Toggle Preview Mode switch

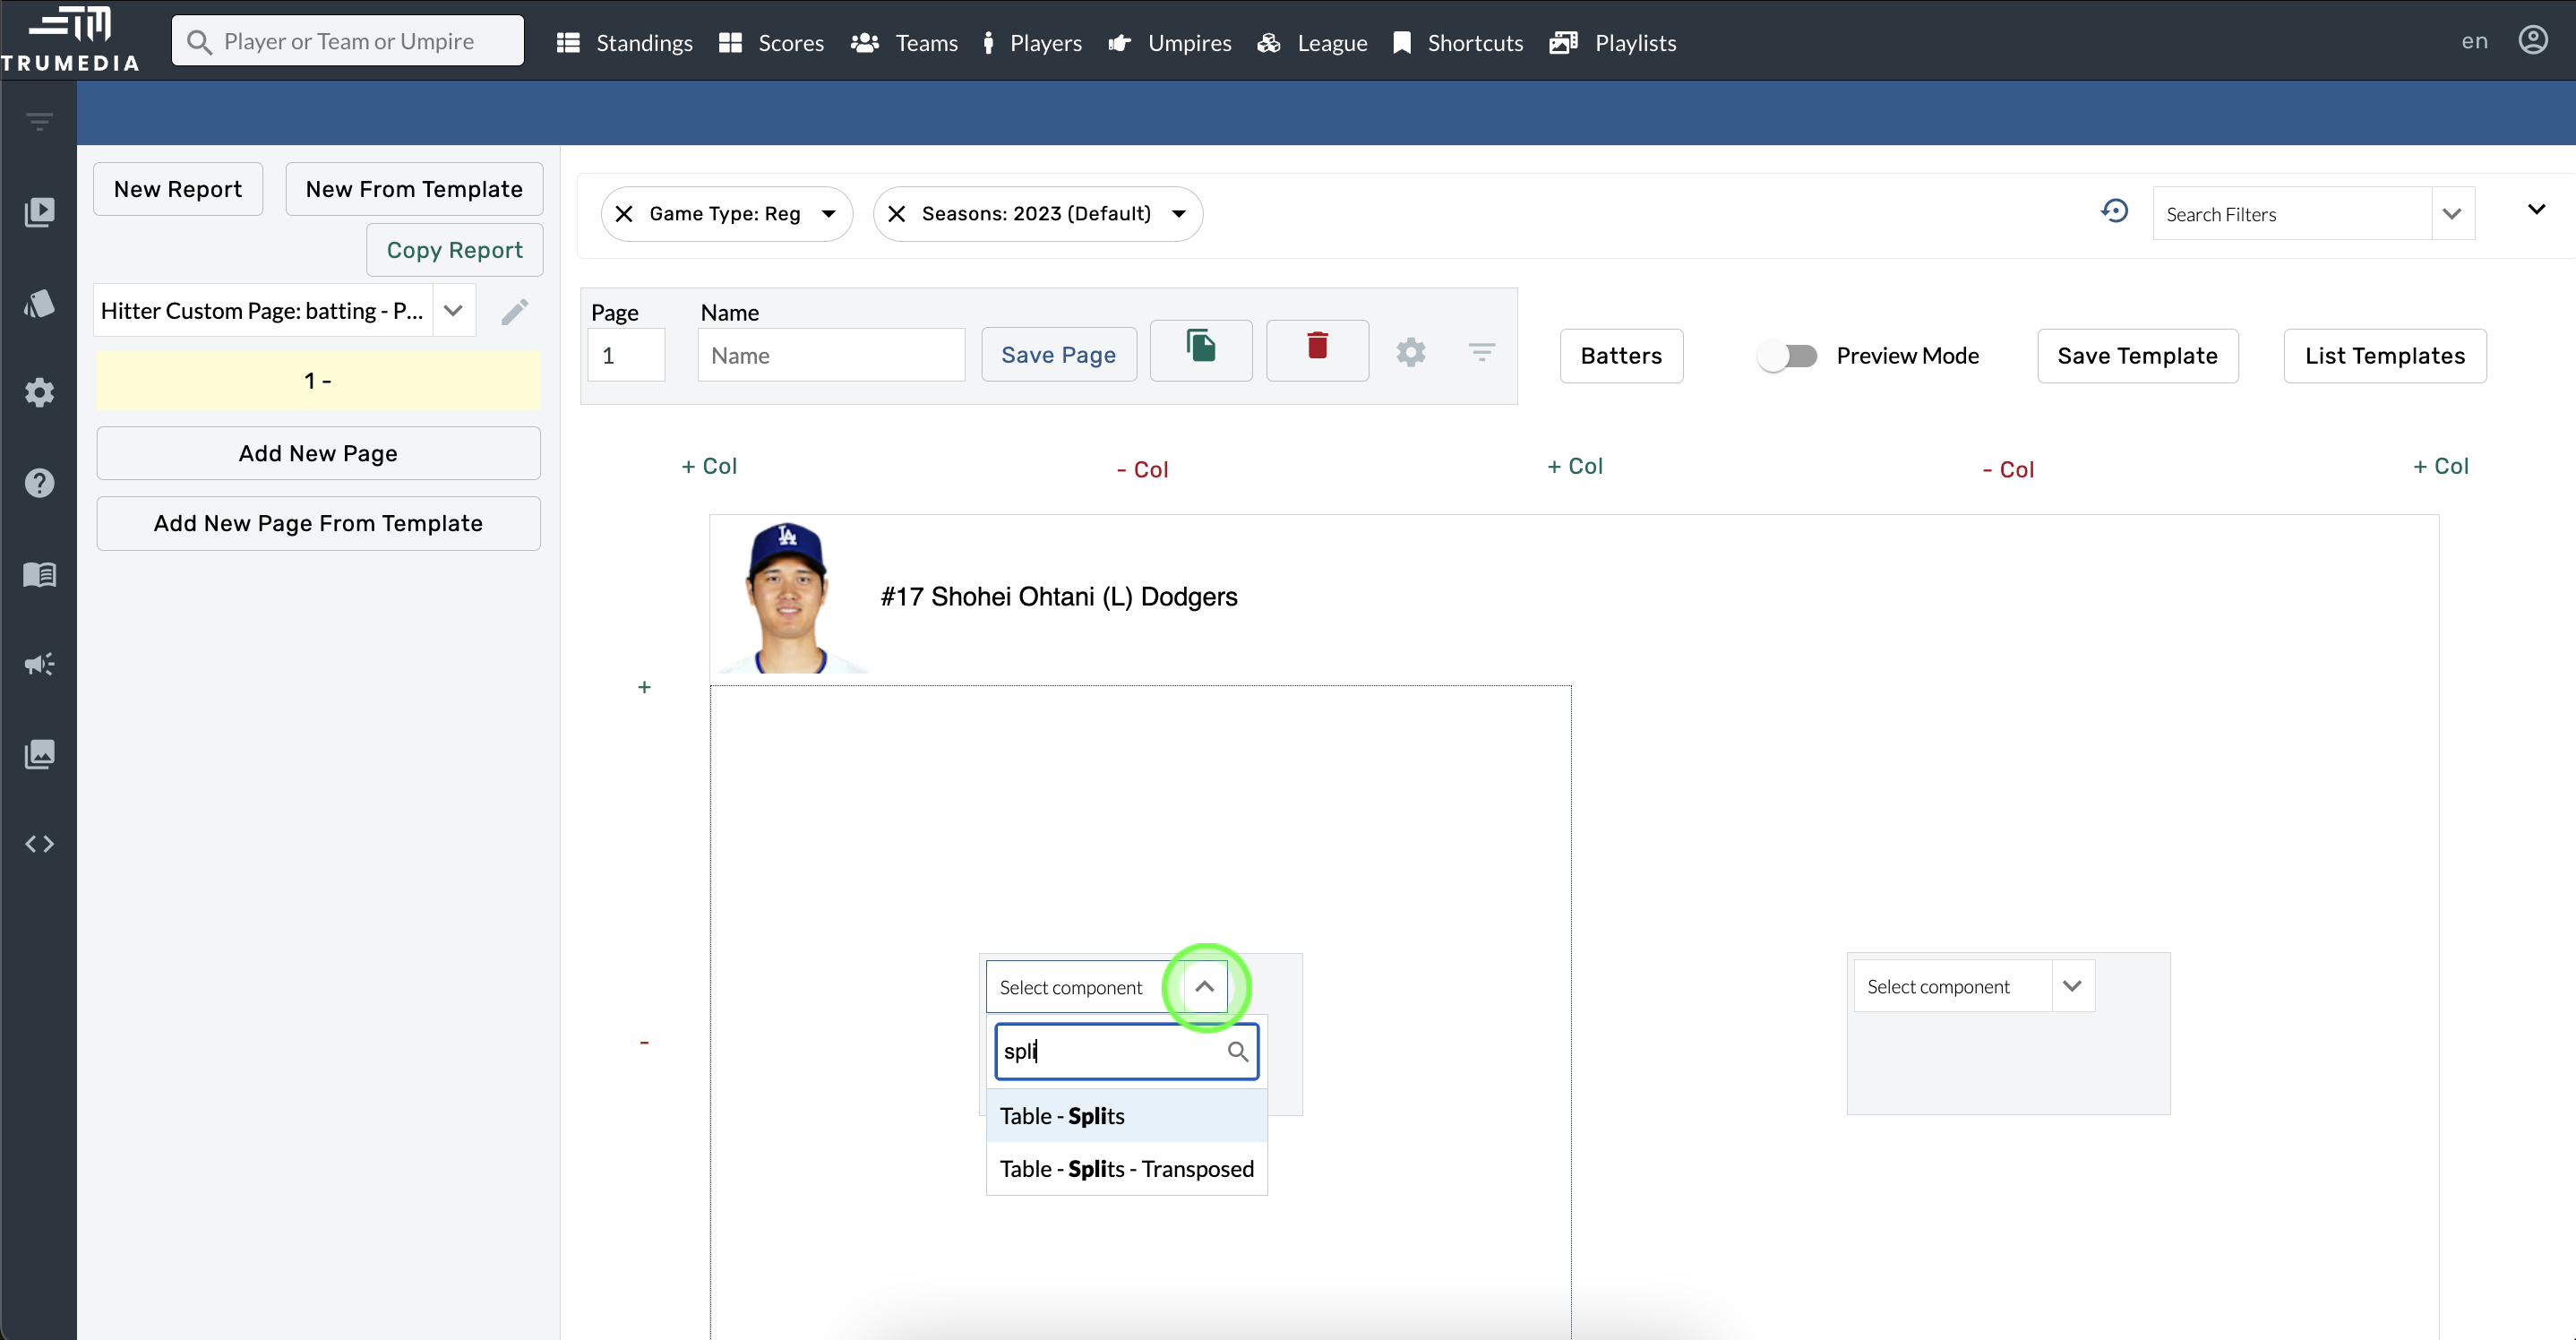point(1788,356)
